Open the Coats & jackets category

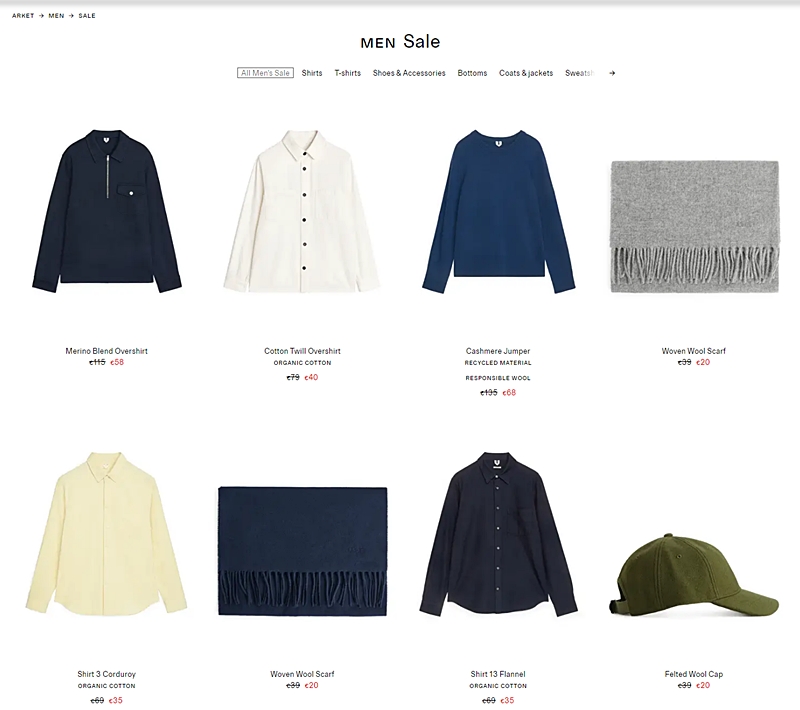click(526, 73)
